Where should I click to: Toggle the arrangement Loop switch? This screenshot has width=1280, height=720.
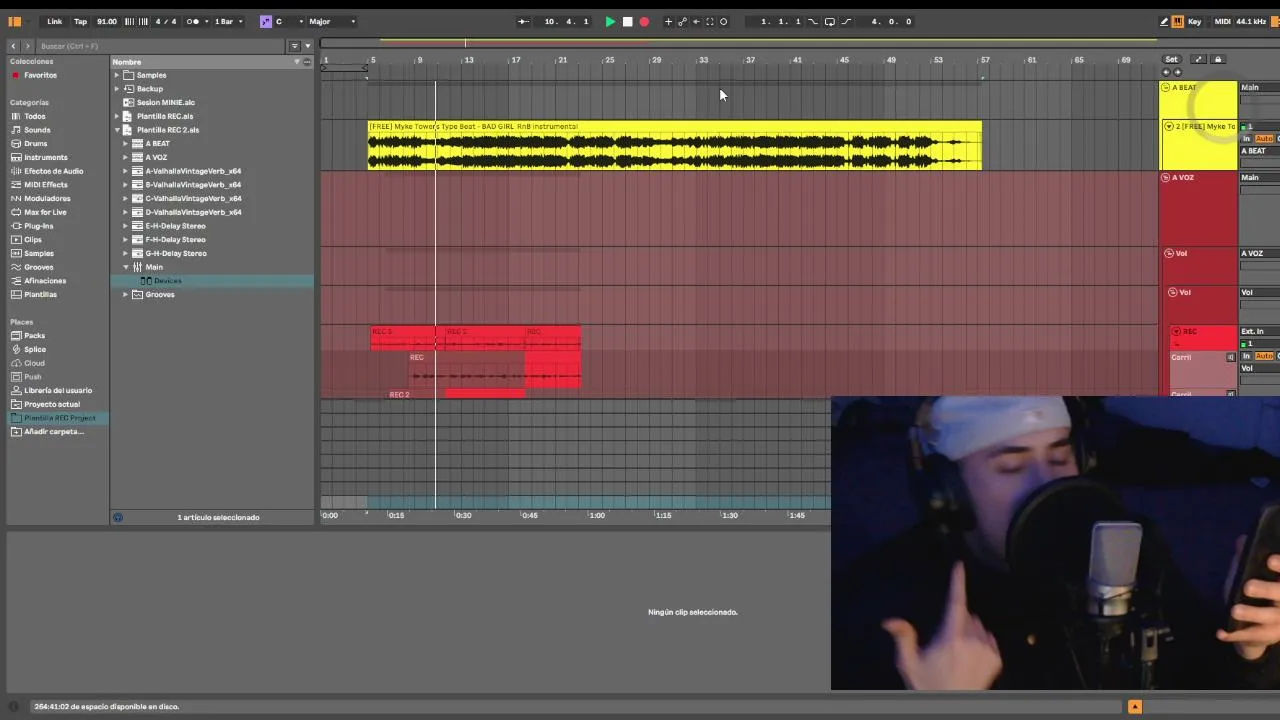tap(829, 21)
